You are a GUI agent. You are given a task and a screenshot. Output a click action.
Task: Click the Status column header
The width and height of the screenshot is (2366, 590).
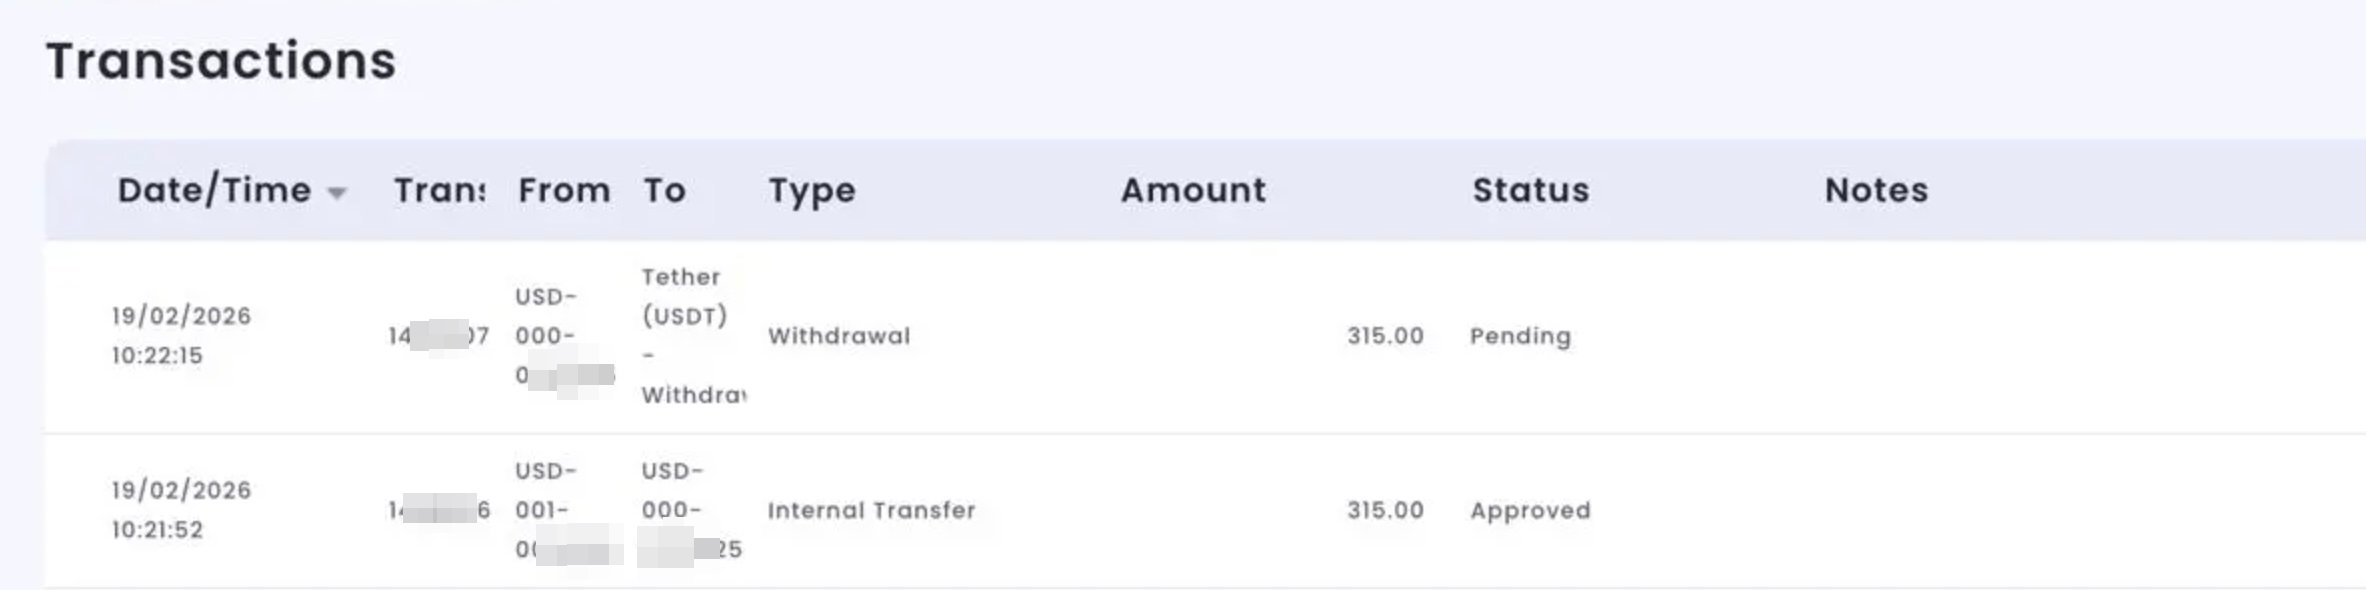(1530, 190)
